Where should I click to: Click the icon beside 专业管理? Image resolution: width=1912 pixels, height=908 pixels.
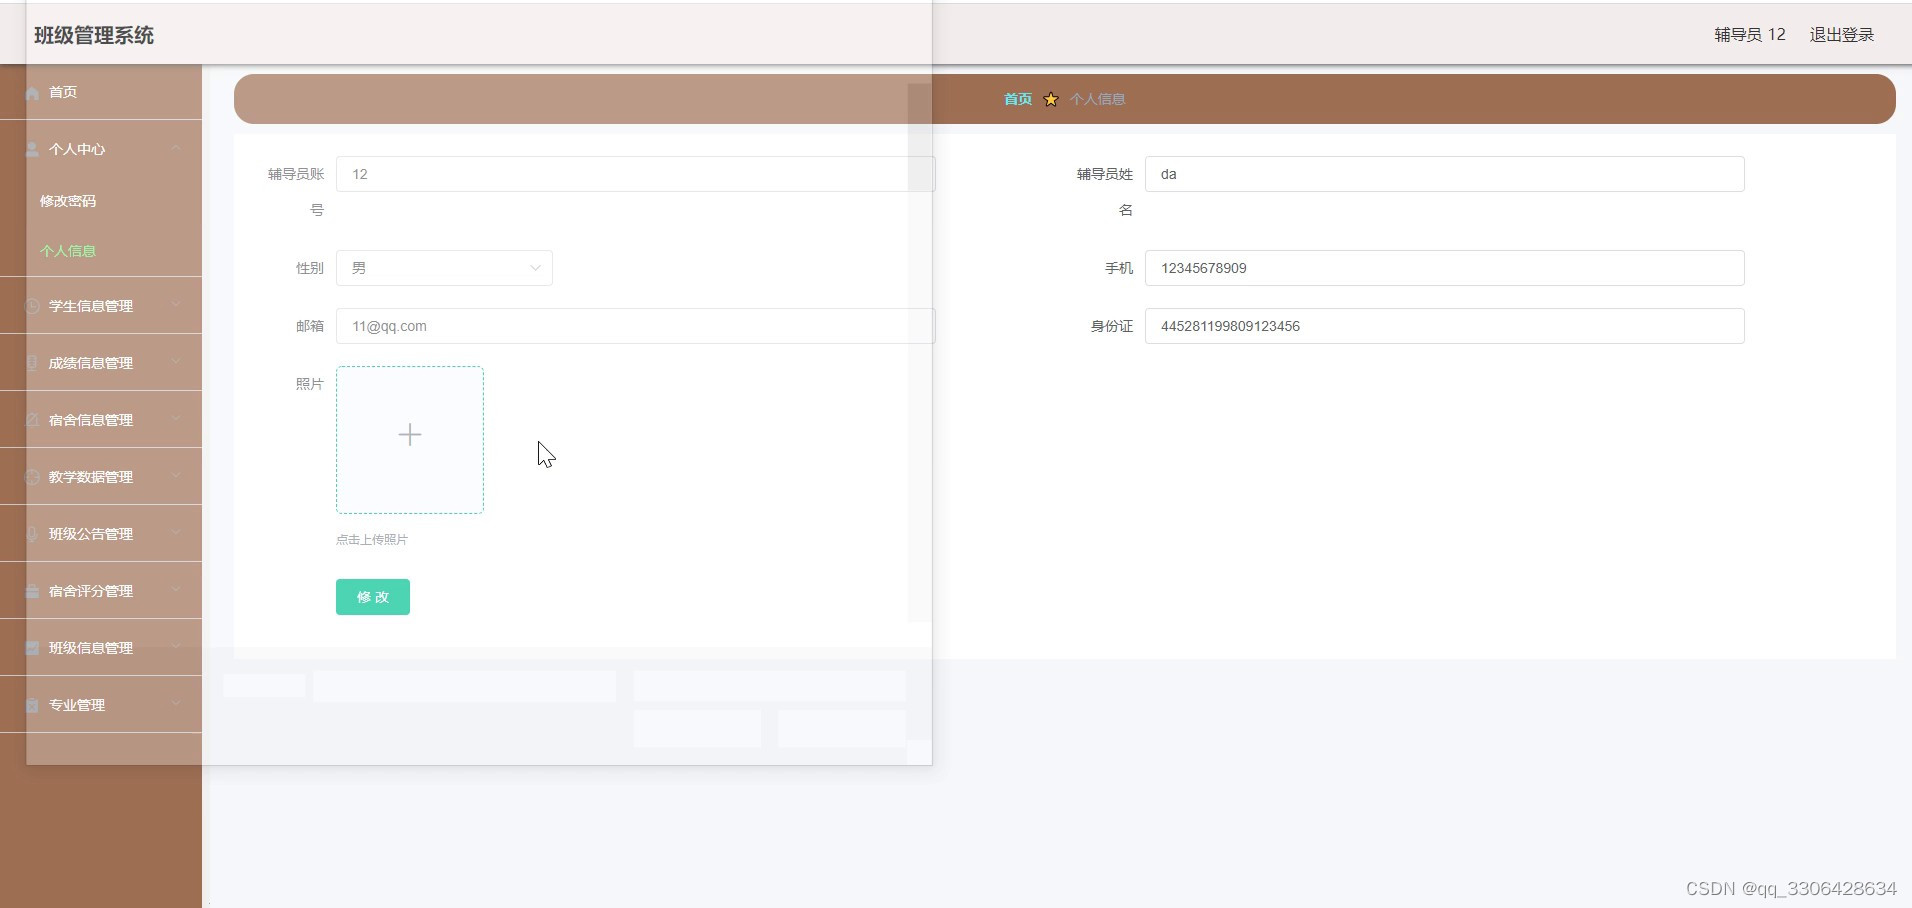(x=32, y=705)
